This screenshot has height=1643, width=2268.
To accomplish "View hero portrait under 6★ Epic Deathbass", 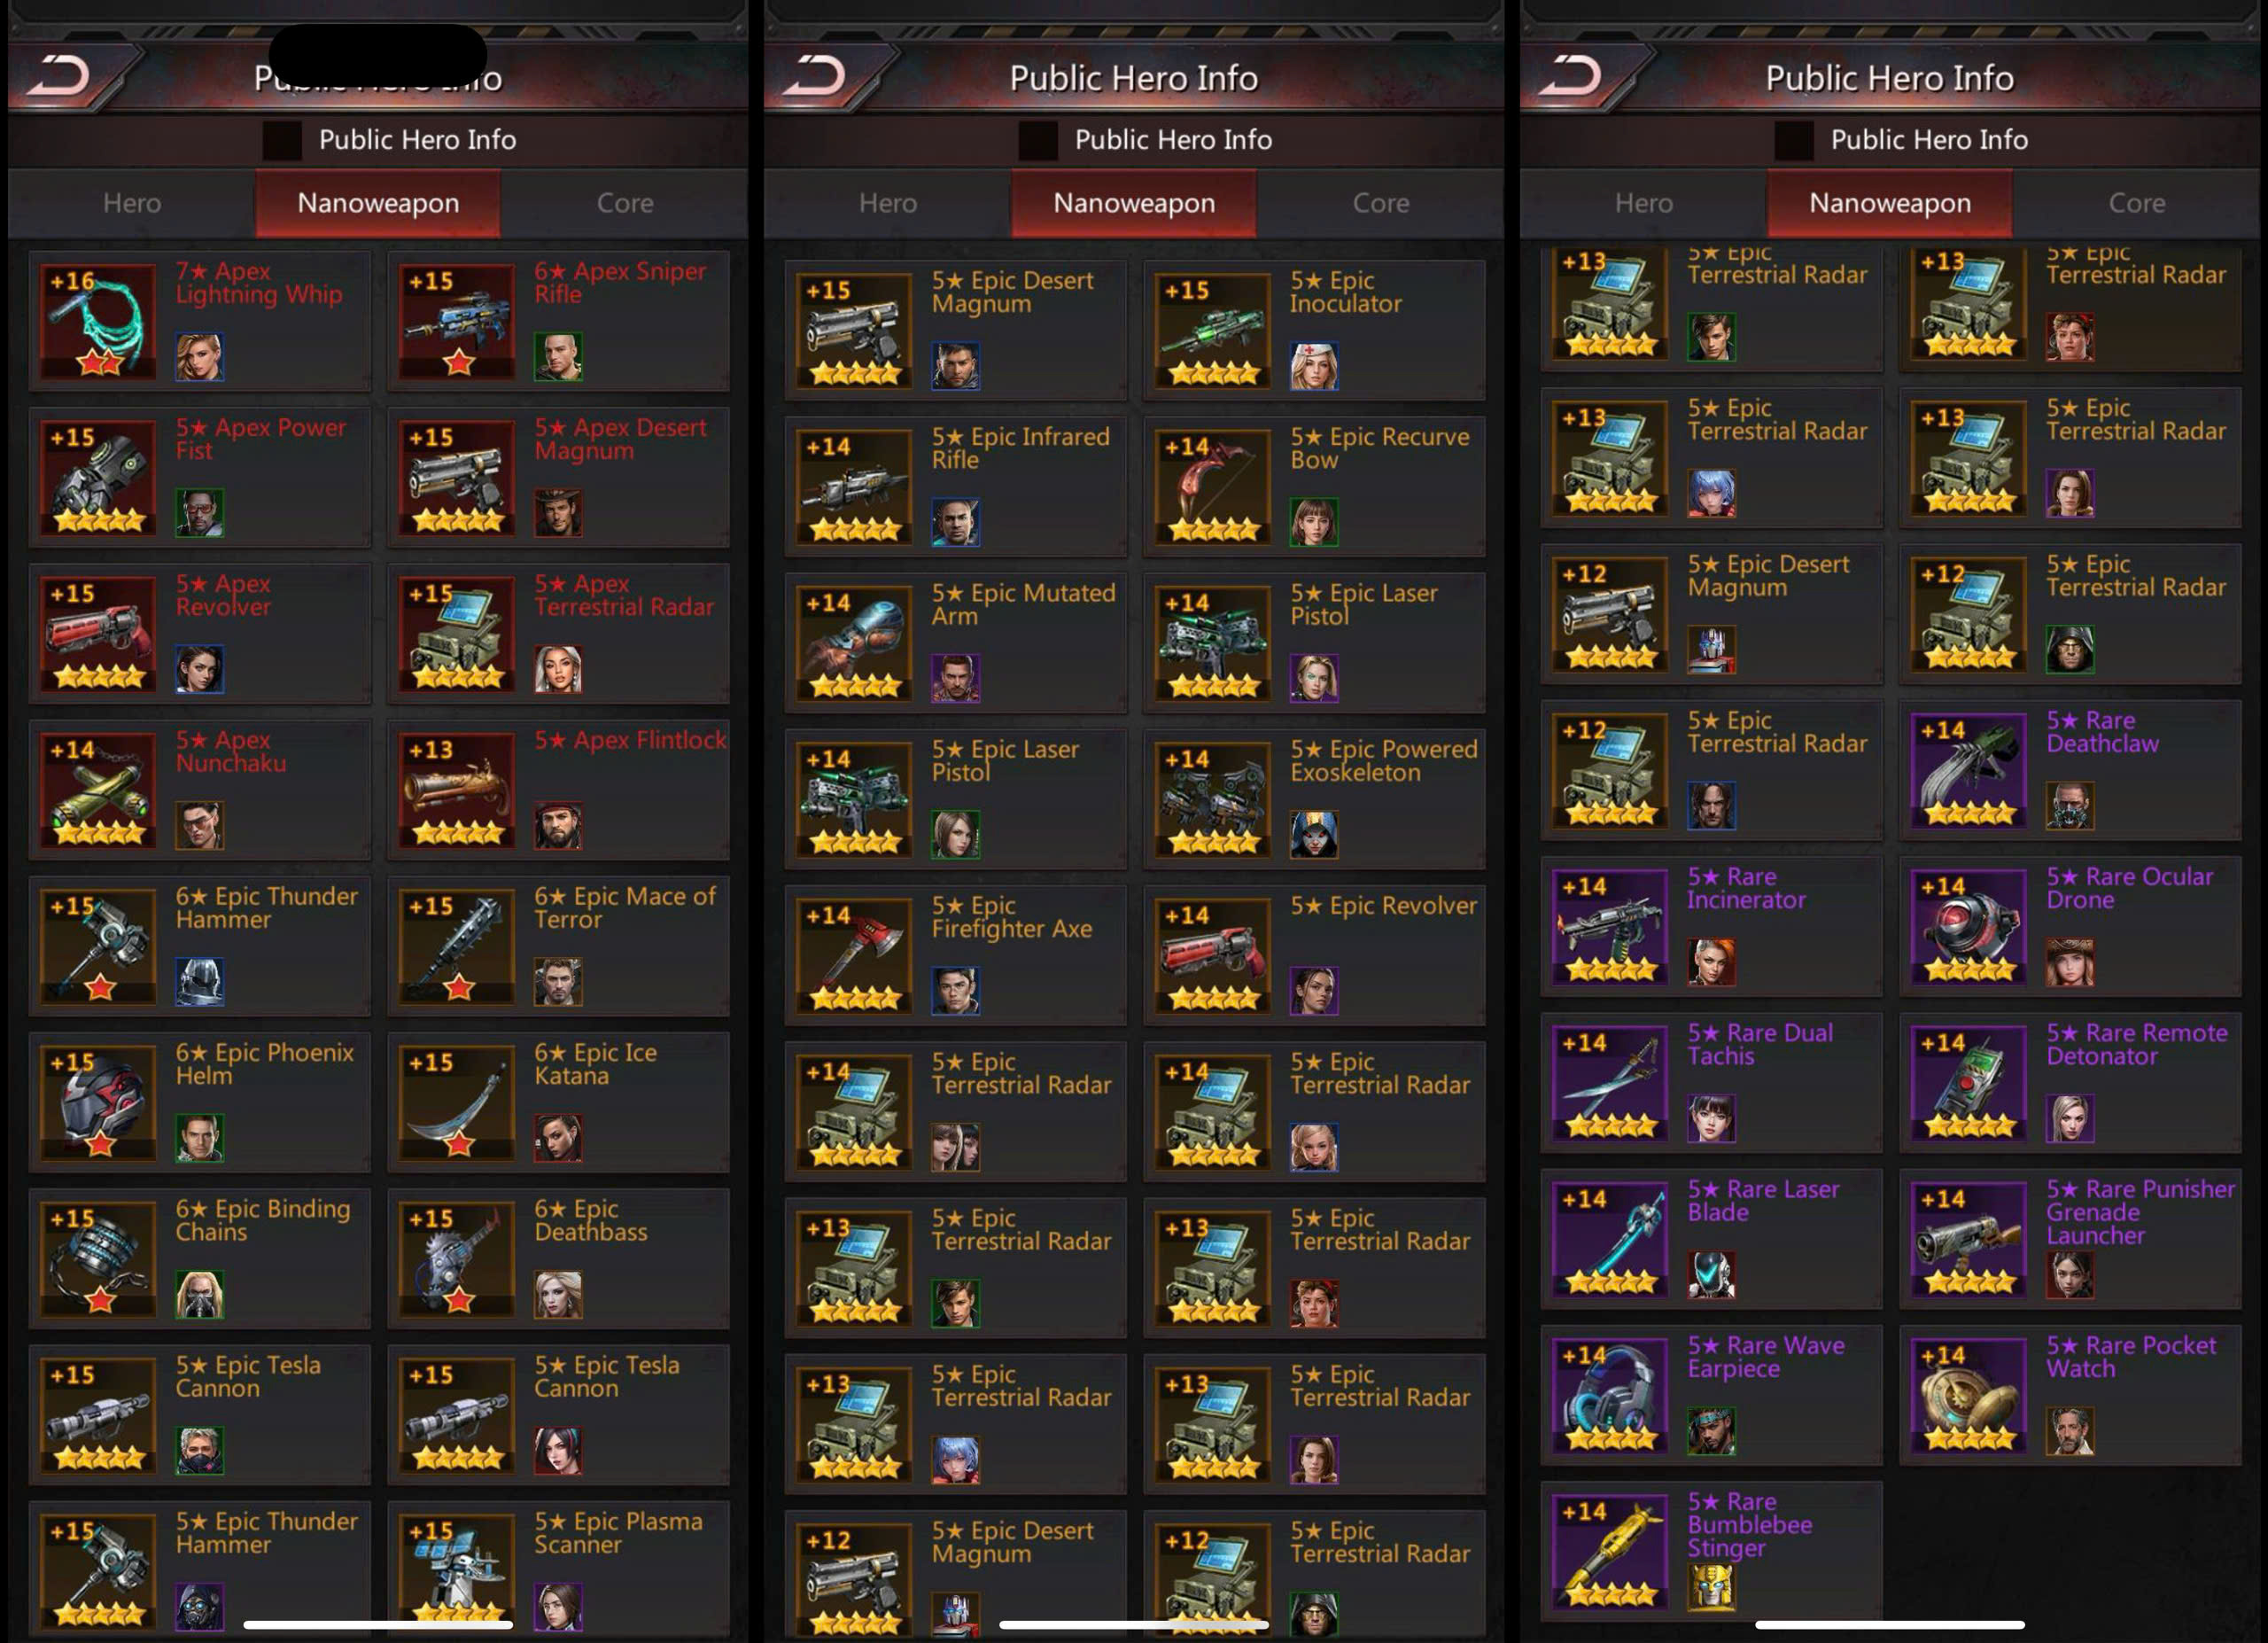I will pyautogui.click(x=558, y=1294).
